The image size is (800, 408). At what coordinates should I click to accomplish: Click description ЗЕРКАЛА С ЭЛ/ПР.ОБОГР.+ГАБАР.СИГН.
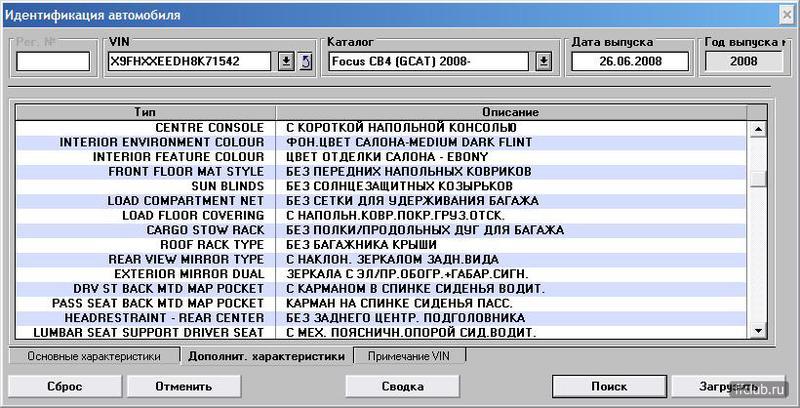click(407, 275)
